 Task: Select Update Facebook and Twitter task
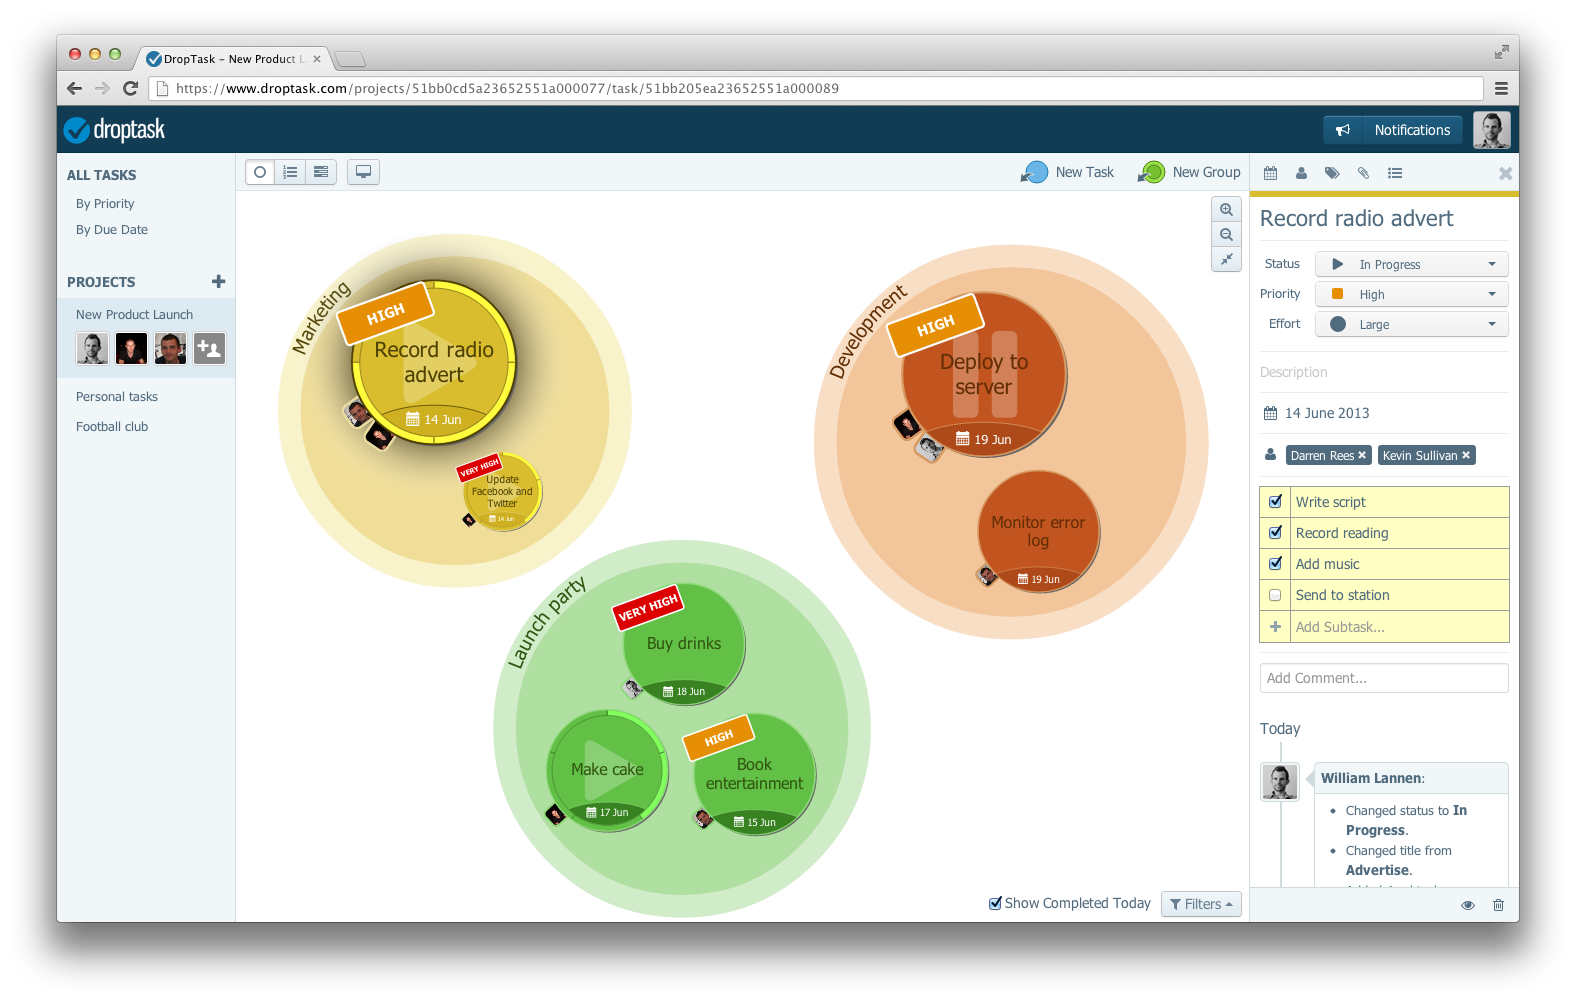point(502,491)
